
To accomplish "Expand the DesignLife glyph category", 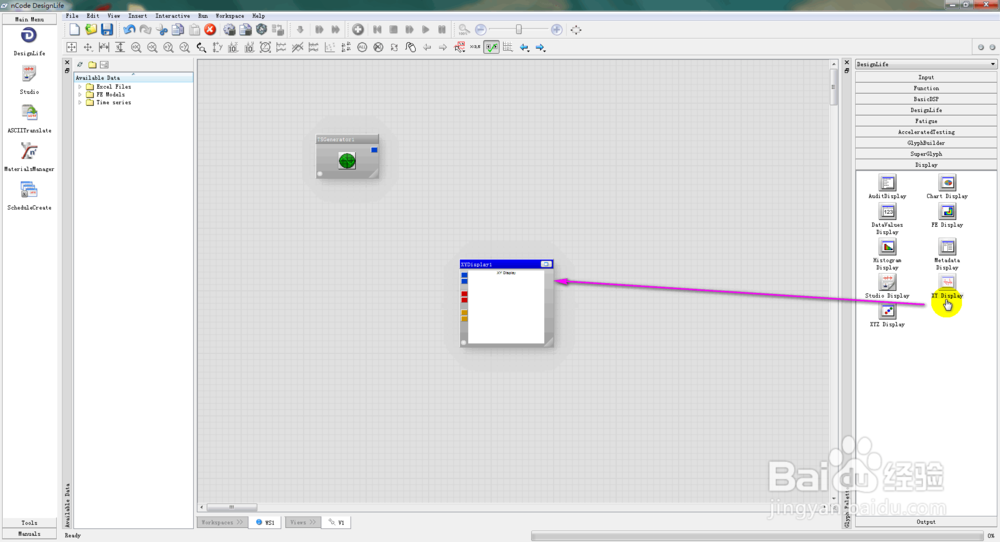I will [926, 110].
